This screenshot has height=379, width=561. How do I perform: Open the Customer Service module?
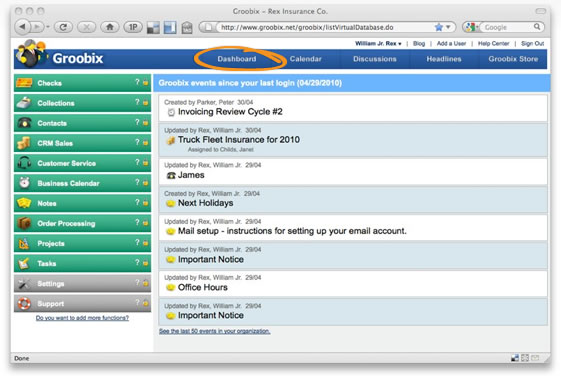point(82,163)
